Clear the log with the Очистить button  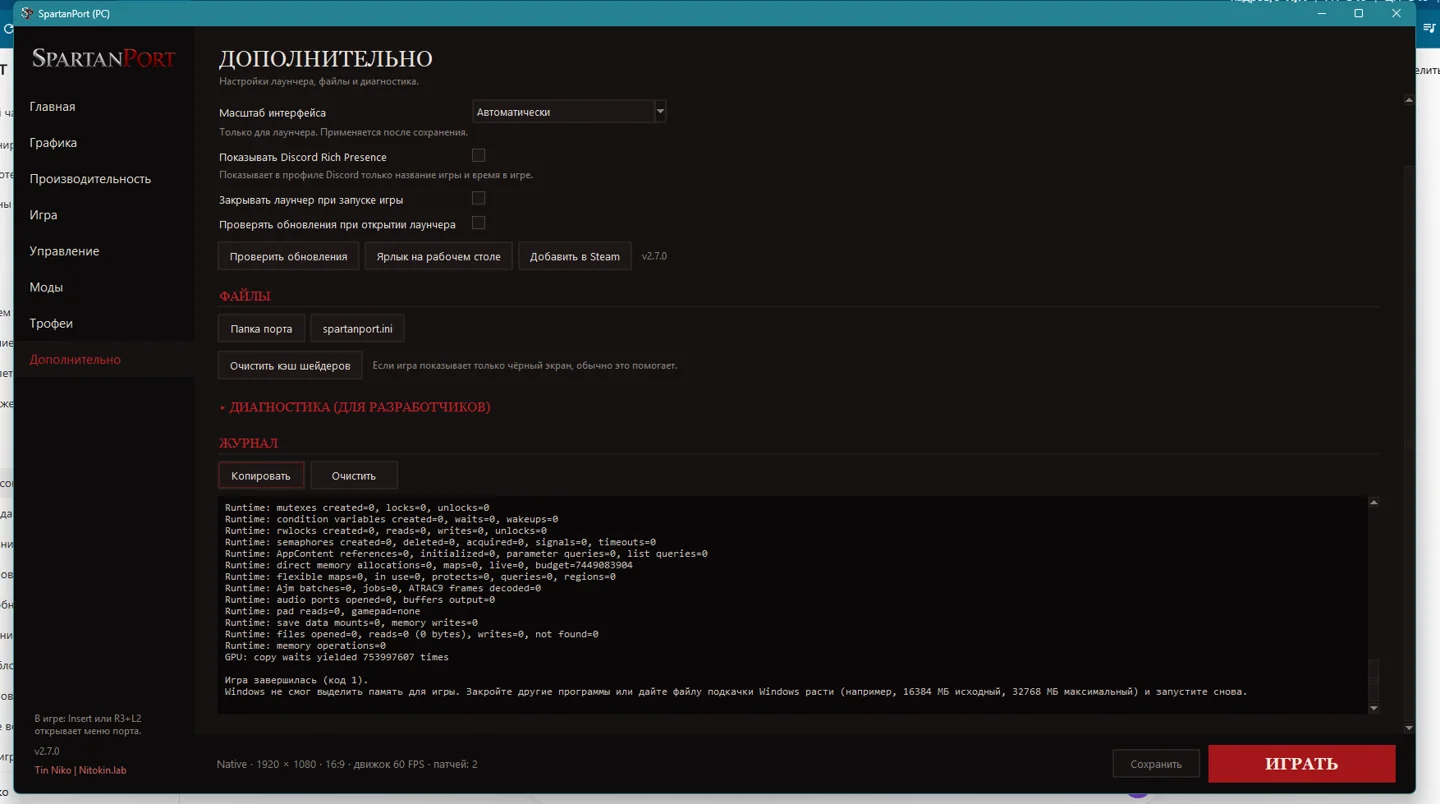[354, 475]
